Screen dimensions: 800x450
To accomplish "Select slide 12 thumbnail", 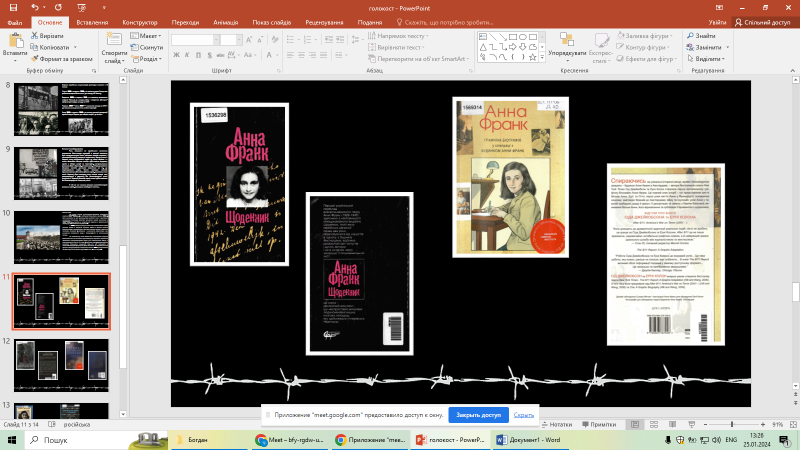I will 61,365.
